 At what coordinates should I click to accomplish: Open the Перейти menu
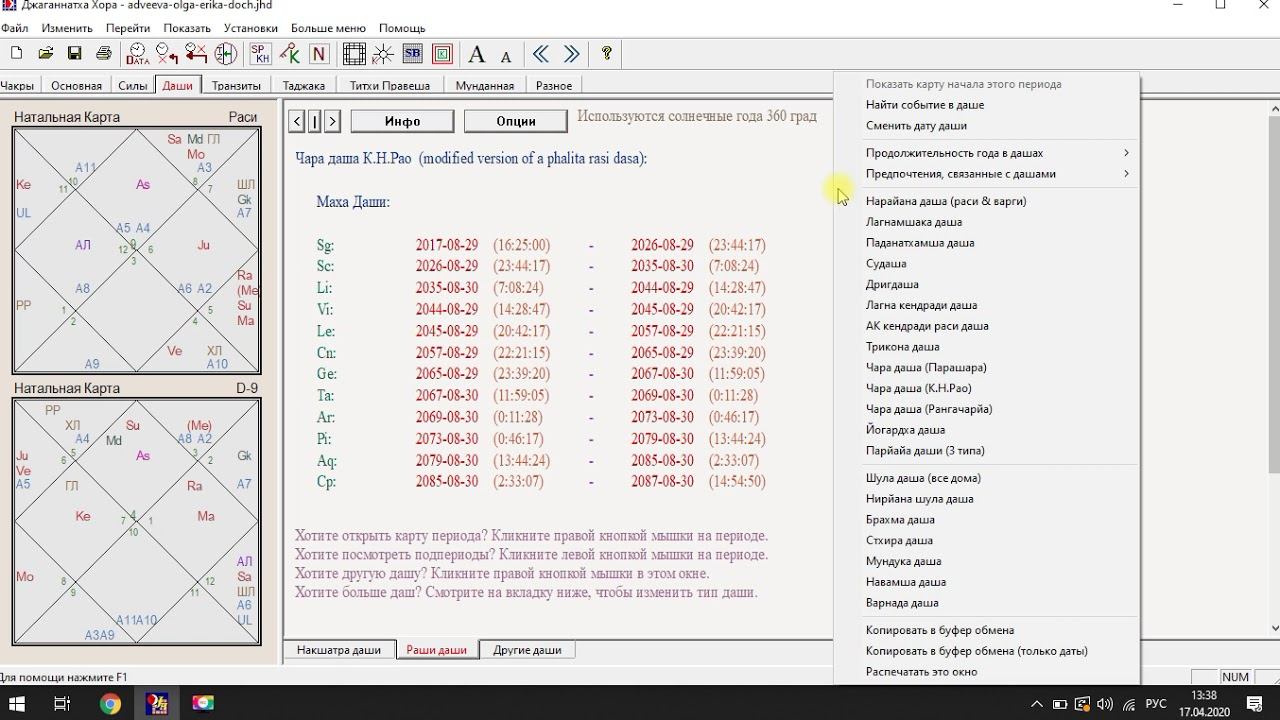[128, 28]
